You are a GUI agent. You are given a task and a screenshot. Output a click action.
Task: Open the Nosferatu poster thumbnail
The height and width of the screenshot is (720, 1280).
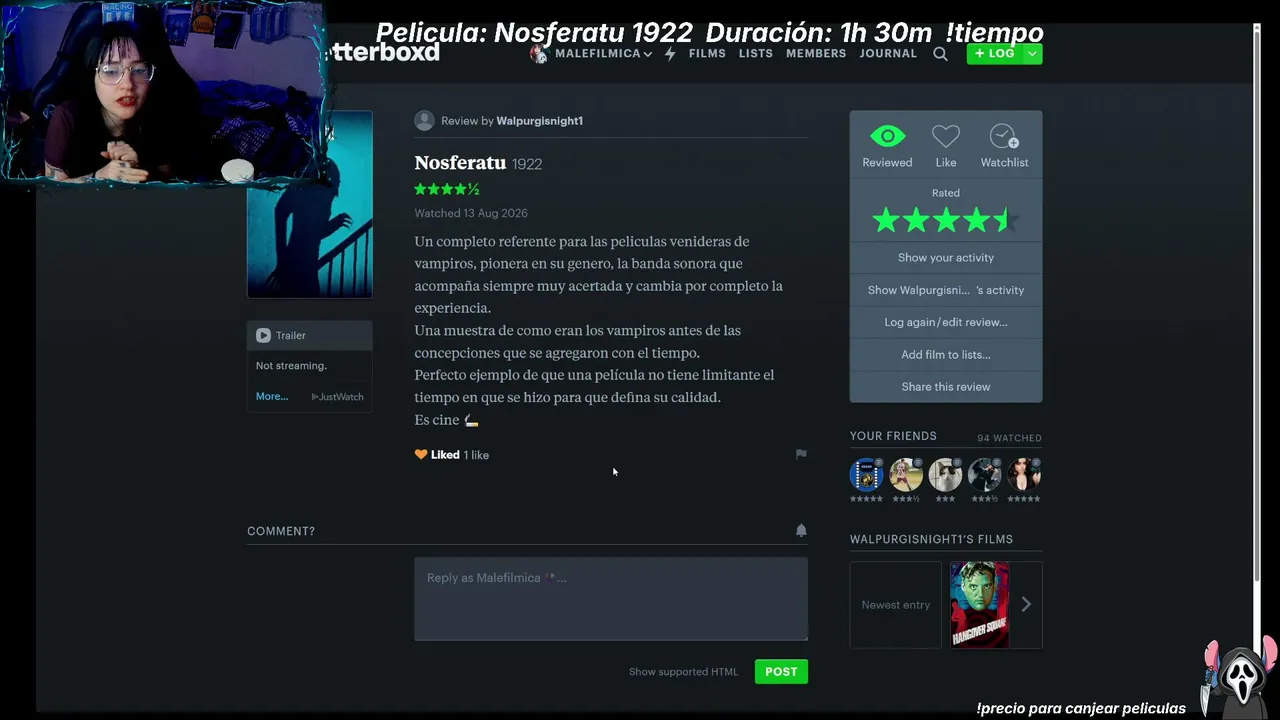coord(310,204)
